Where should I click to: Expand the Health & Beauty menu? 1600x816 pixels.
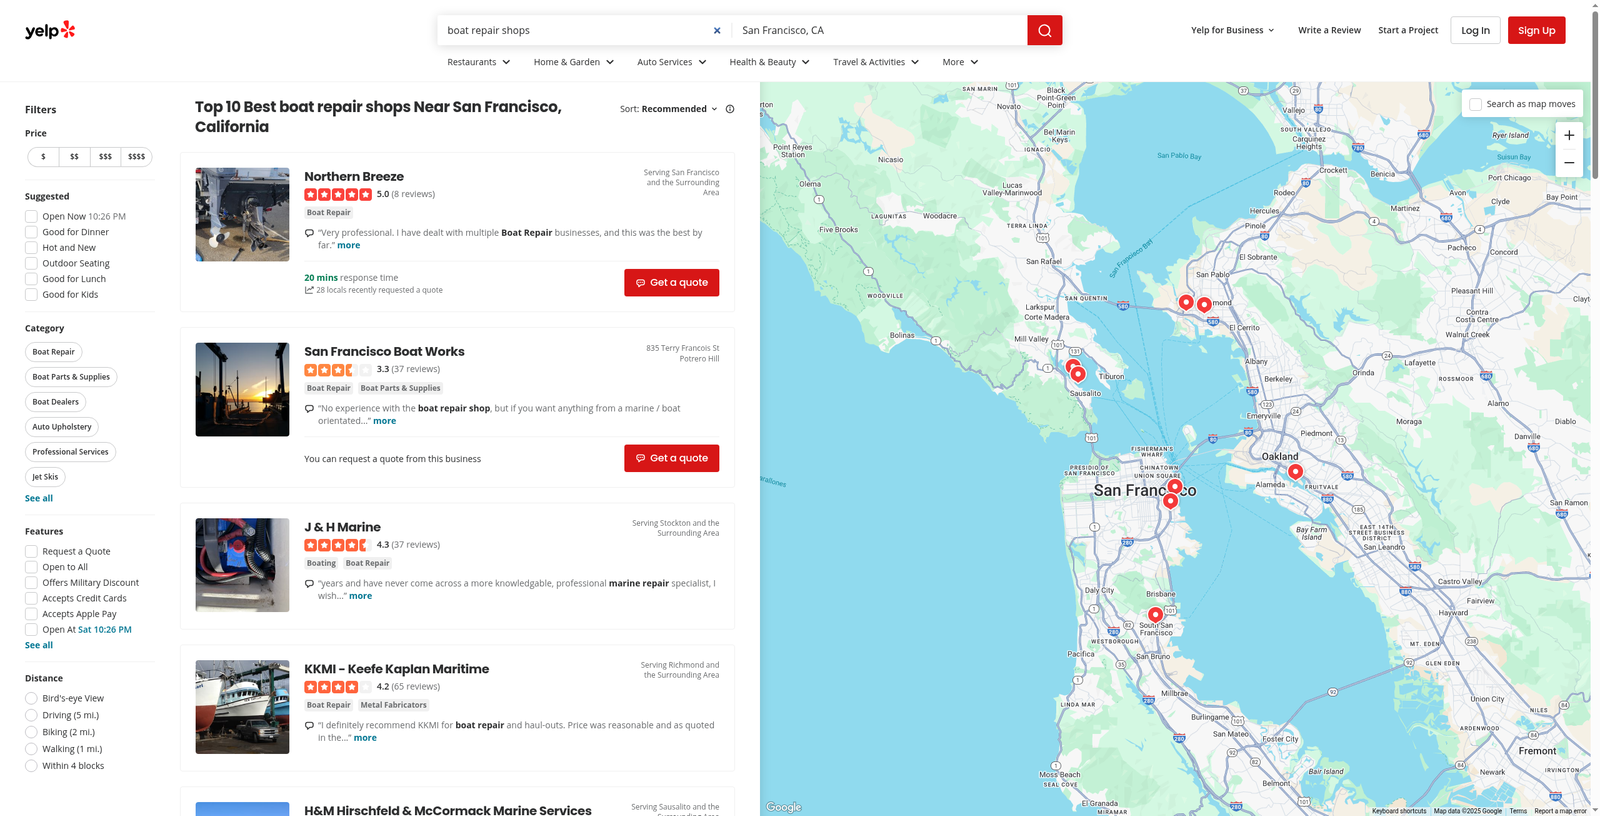tap(770, 62)
